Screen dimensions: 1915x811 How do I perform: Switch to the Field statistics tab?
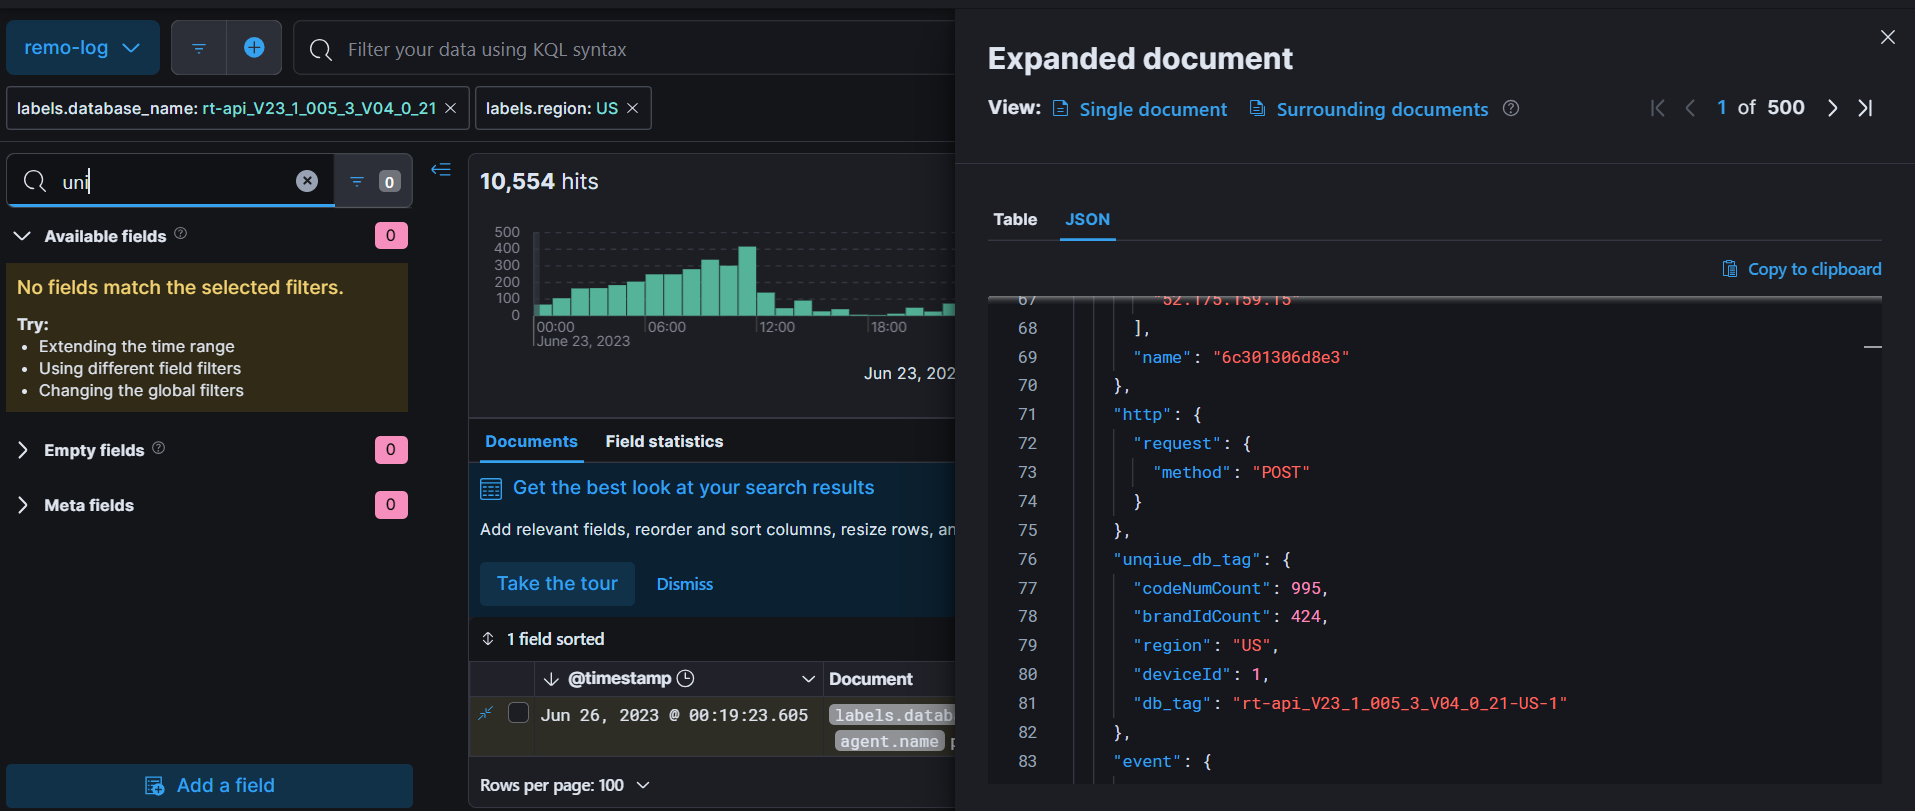point(664,441)
